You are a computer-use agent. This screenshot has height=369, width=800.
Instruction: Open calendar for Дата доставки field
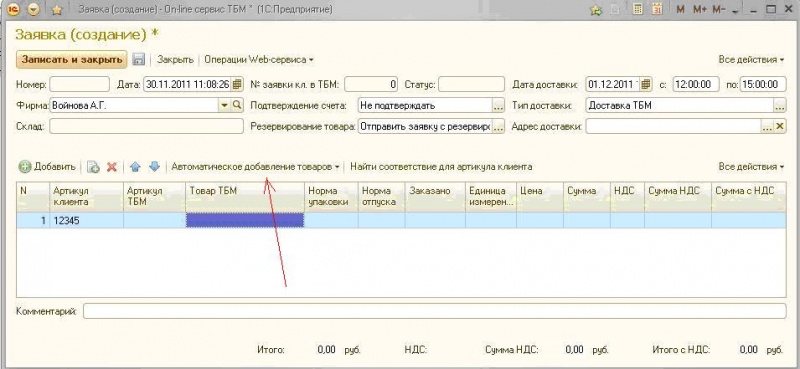(646, 84)
